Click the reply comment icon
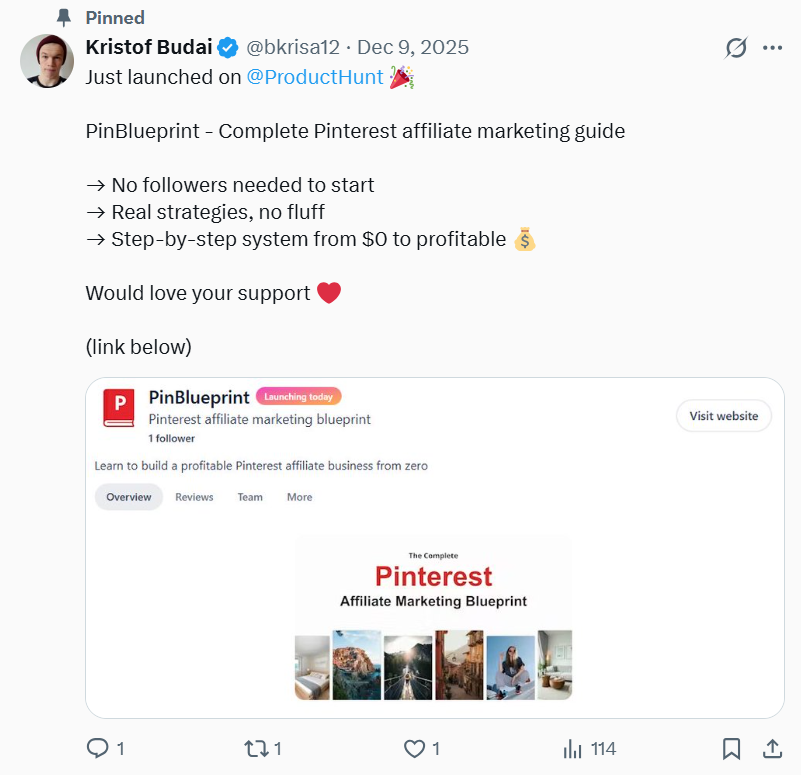Screen dimensions: 801x775 98,748
